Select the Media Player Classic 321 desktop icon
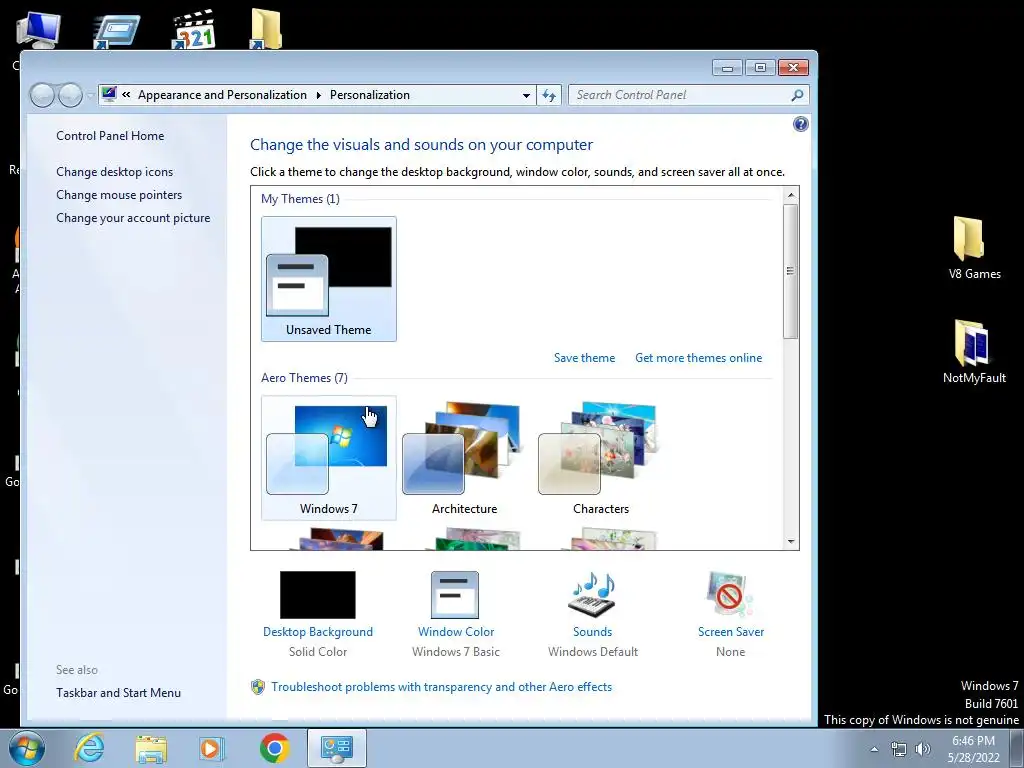 (194, 29)
